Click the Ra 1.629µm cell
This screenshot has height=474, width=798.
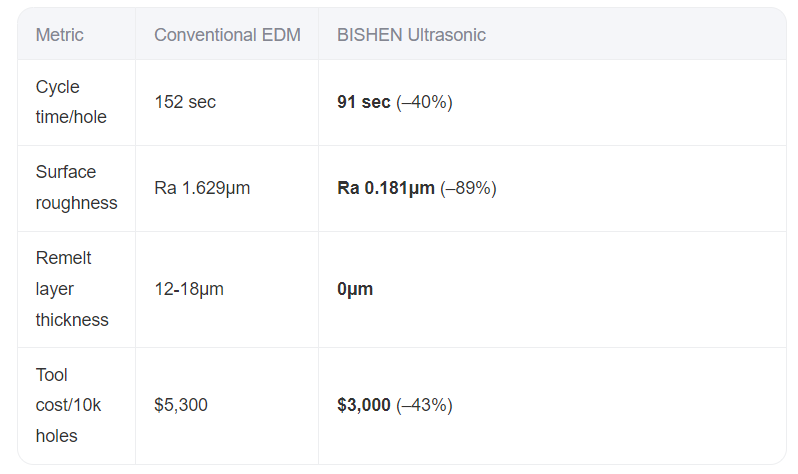click(x=202, y=188)
